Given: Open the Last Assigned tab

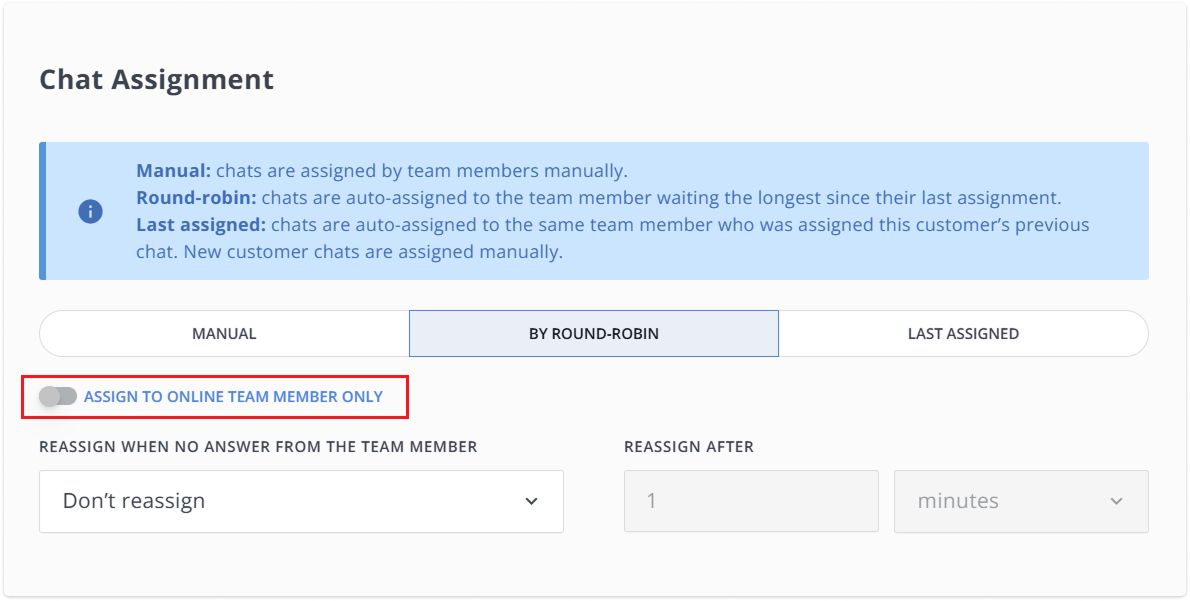Looking at the screenshot, I should point(963,333).
